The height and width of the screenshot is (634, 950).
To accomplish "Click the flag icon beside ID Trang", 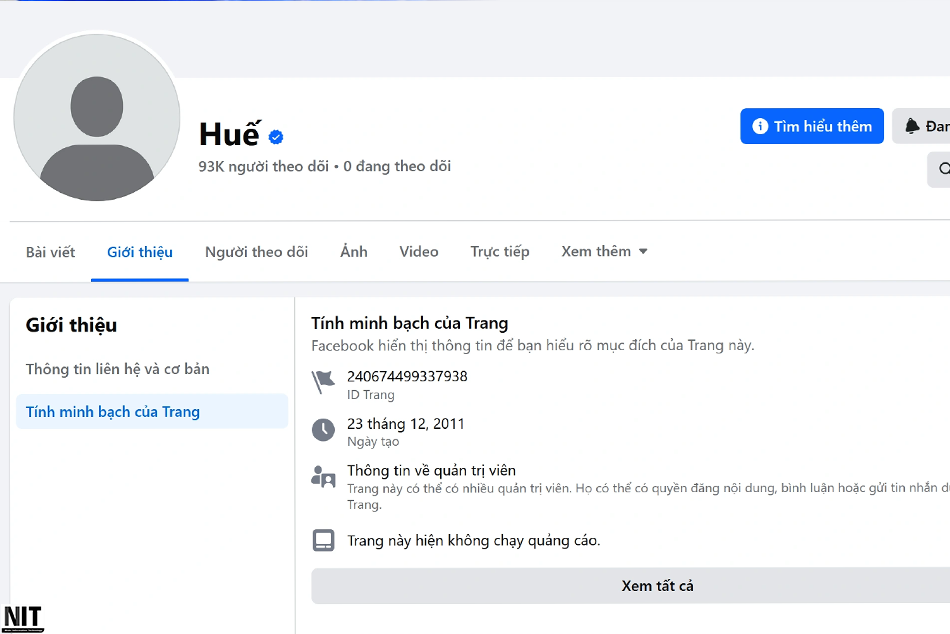I will point(323,382).
